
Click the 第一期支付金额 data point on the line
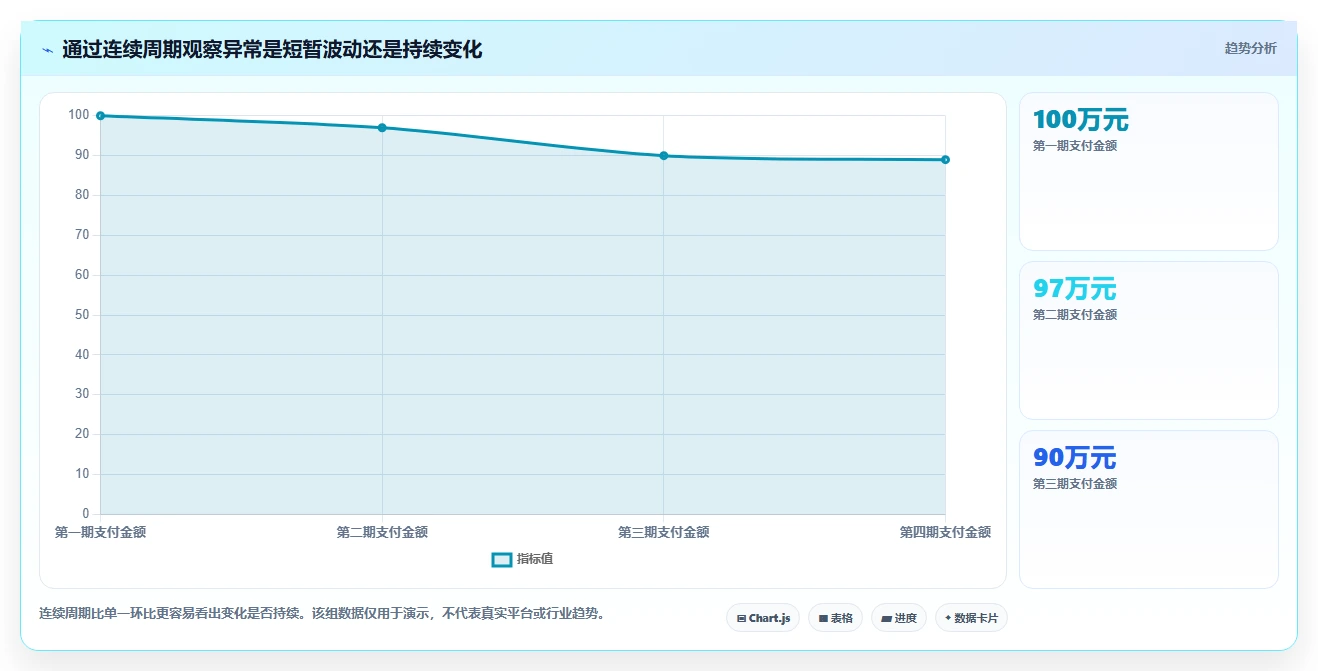(x=101, y=116)
